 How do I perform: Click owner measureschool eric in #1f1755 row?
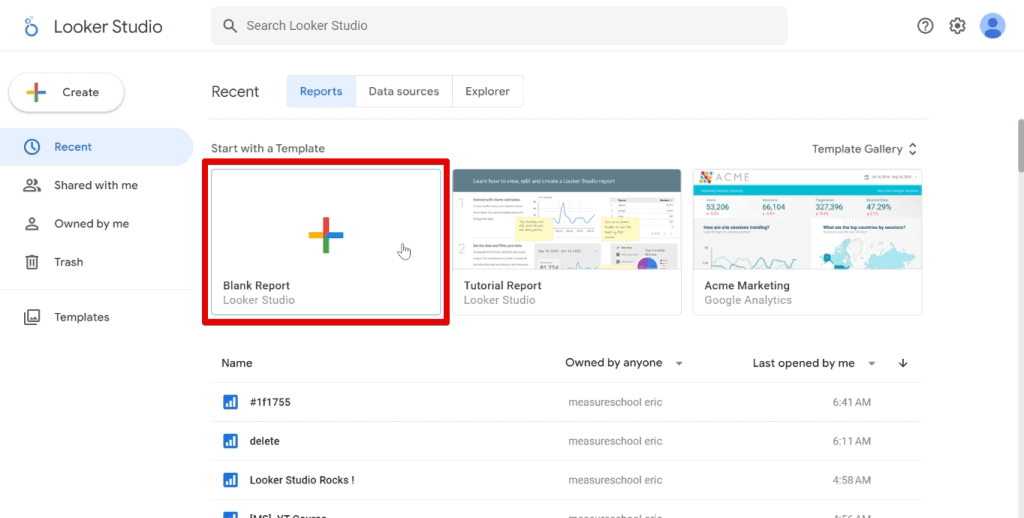[x=615, y=402]
